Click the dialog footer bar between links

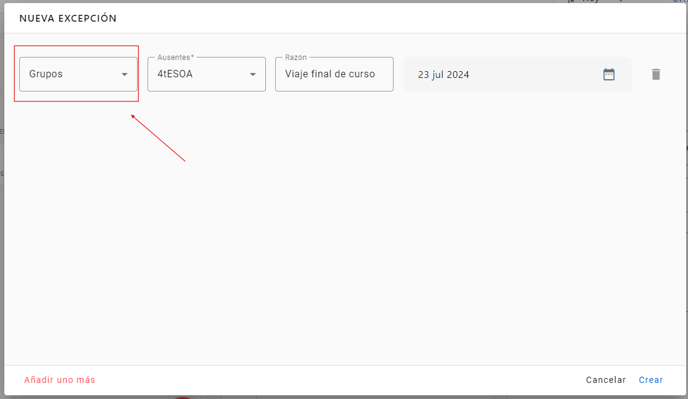(340, 380)
